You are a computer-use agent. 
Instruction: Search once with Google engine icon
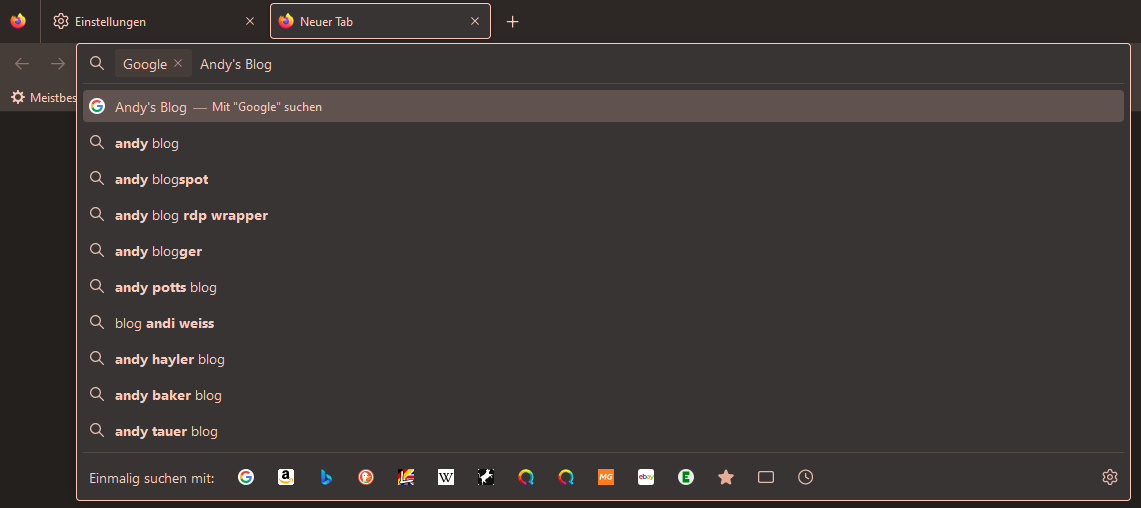[x=246, y=477]
